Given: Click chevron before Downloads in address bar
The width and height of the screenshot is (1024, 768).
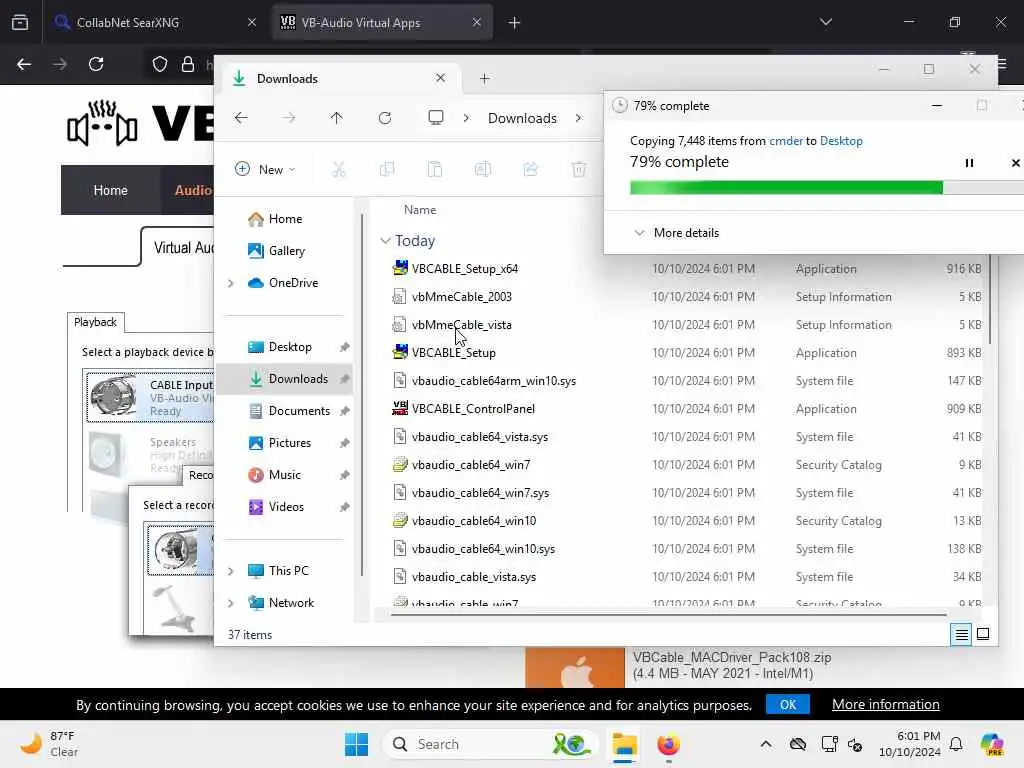Looking at the screenshot, I should tap(466, 118).
